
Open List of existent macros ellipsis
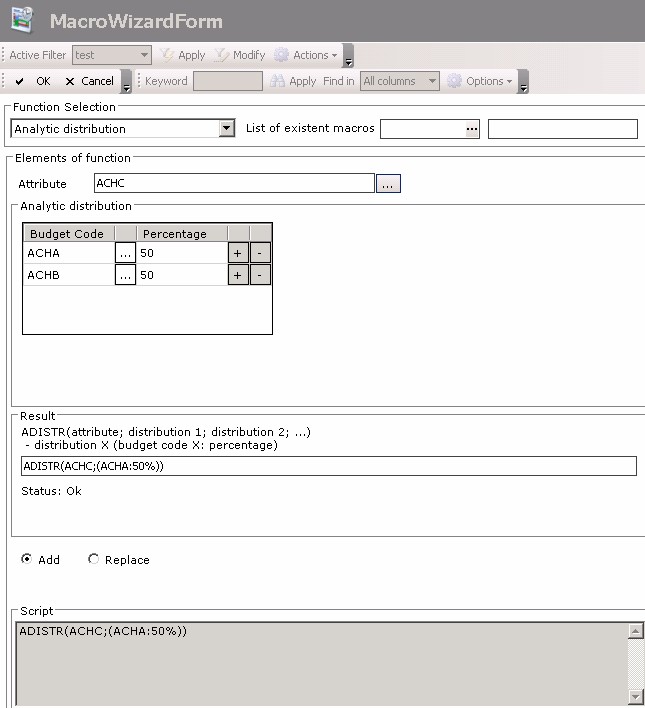click(472, 129)
